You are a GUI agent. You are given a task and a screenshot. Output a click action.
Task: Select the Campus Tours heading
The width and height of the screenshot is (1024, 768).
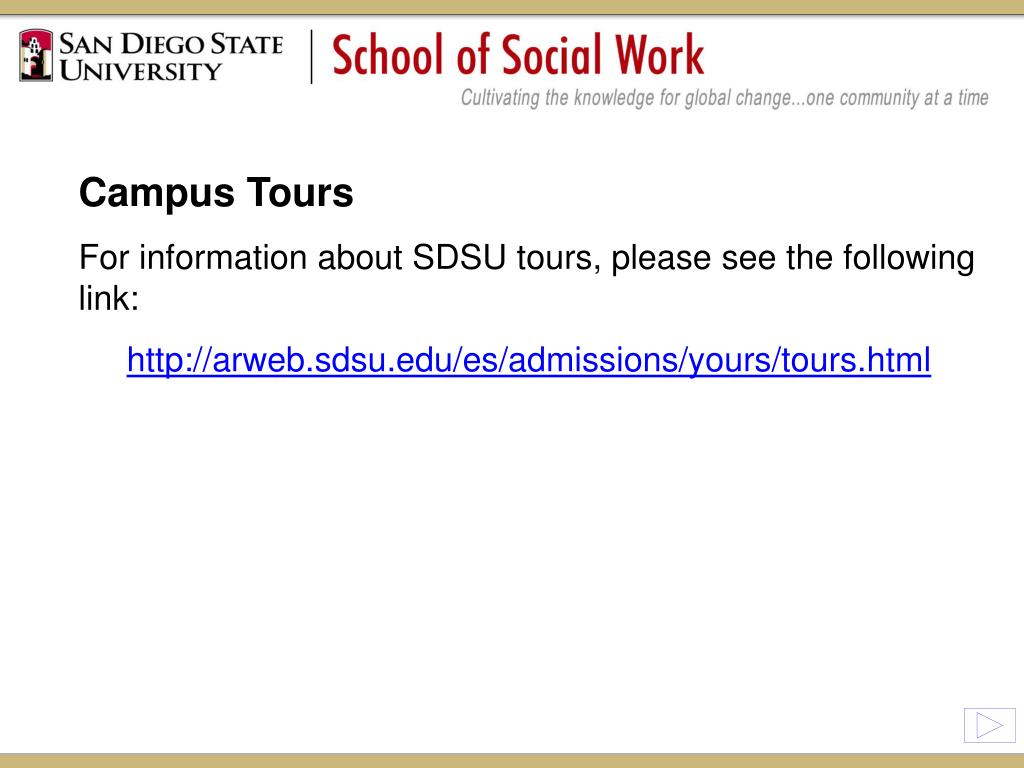click(x=216, y=193)
